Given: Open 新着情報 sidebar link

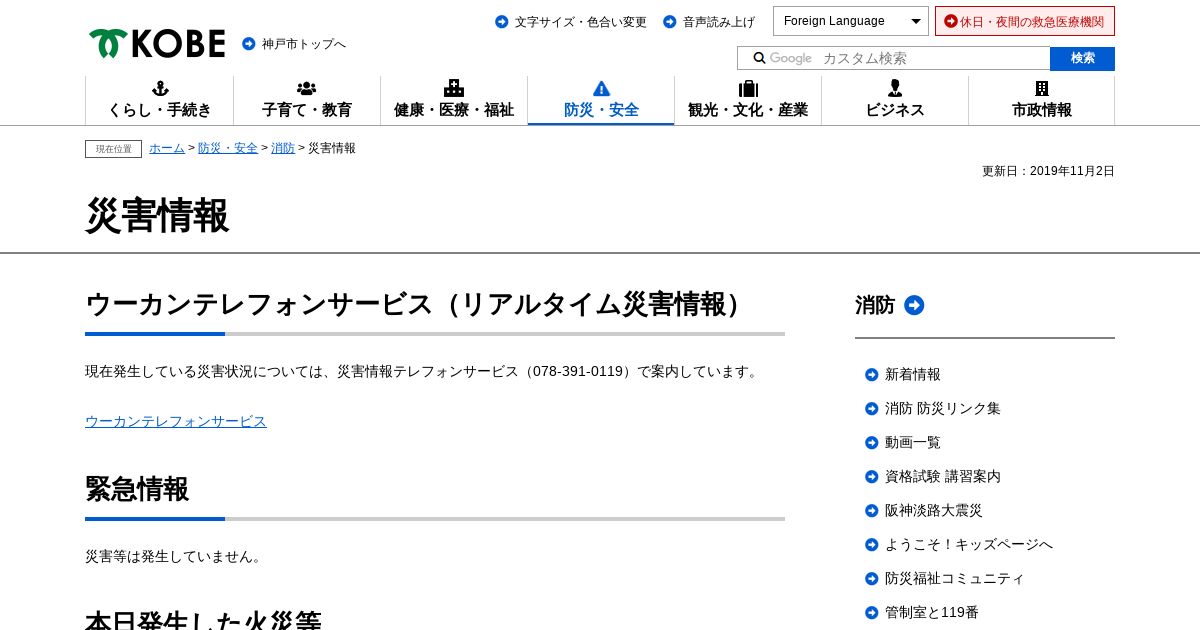Looking at the screenshot, I should [x=913, y=374].
